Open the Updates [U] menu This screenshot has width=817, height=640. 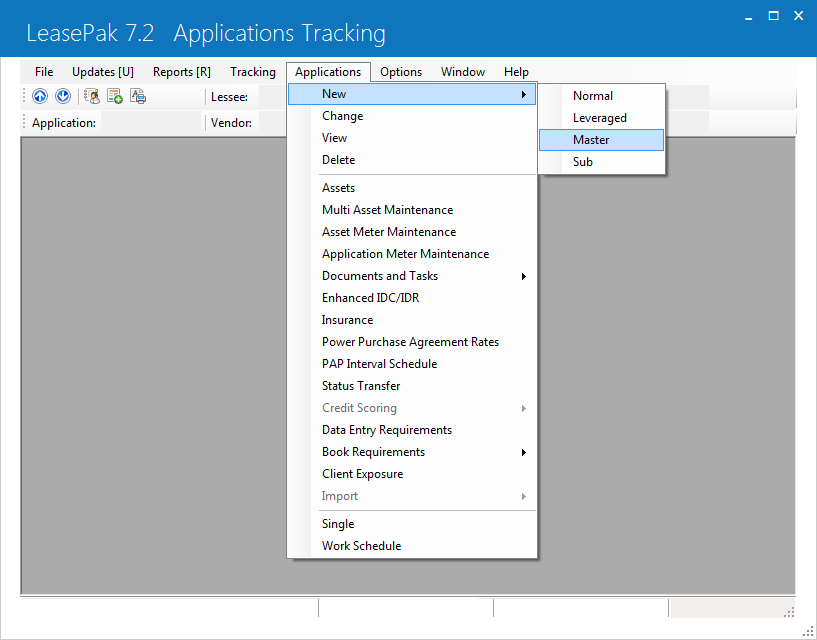tap(103, 72)
